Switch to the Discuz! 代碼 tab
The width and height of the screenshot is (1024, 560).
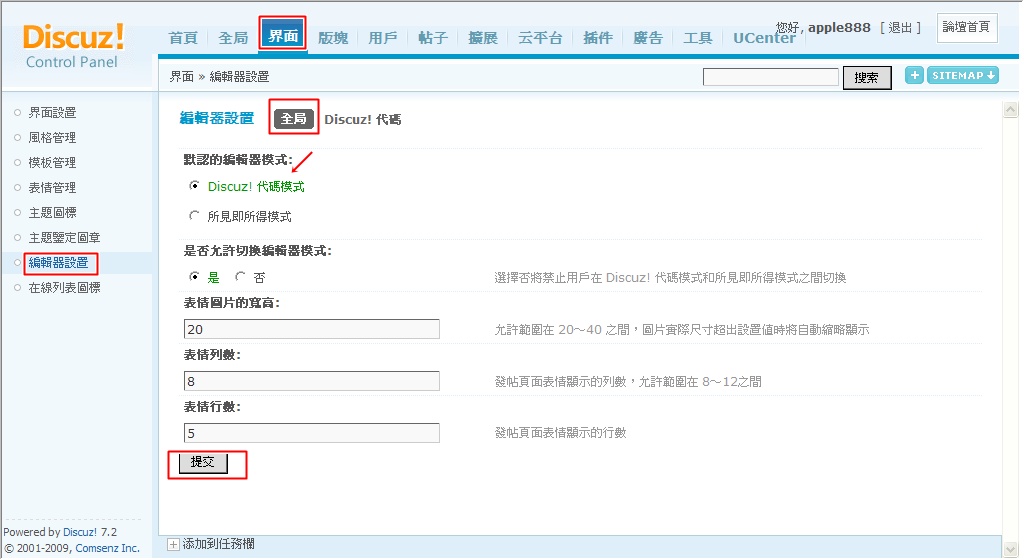(x=362, y=119)
